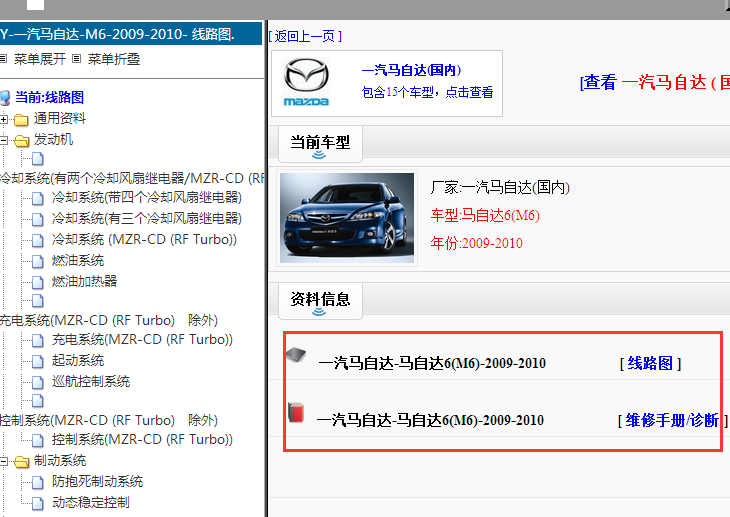Click the 年份:2009-2010 text
This screenshot has height=517, width=730.
pyautogui.click(x=476, y=243)
